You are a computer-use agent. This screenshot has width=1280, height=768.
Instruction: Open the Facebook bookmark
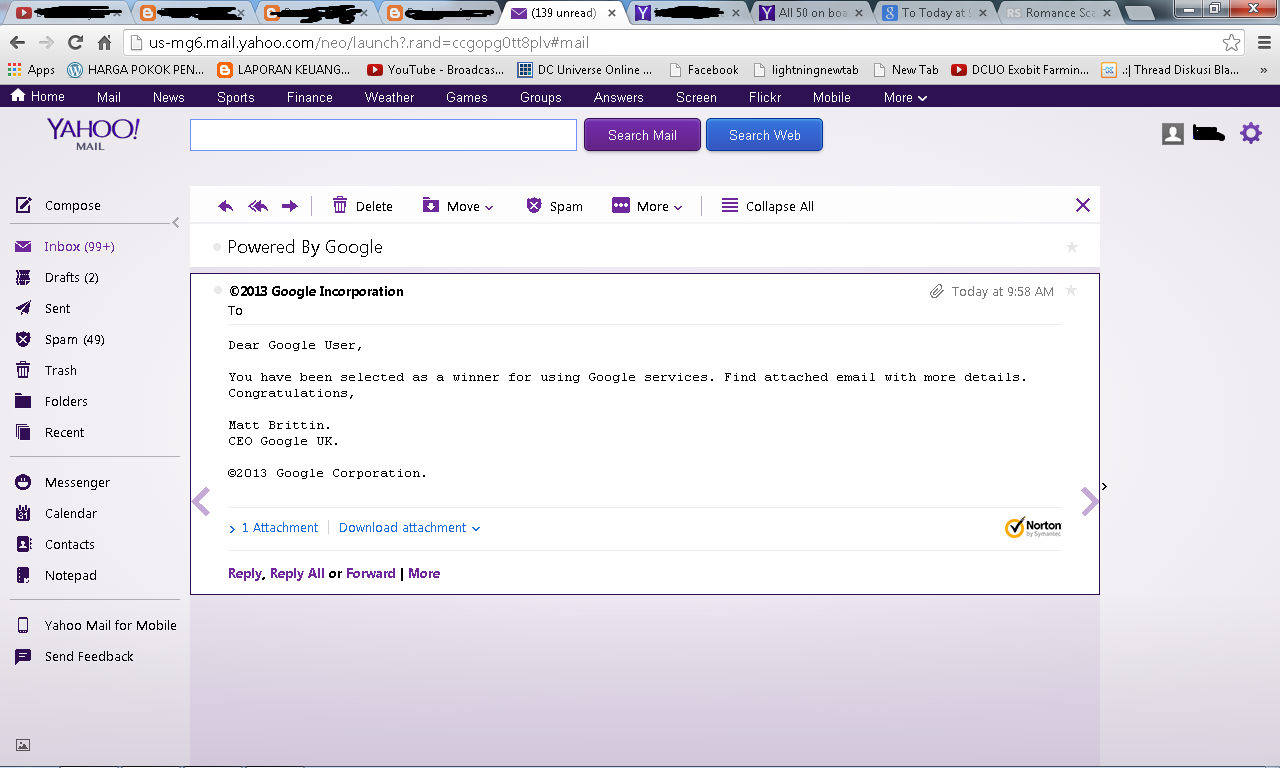pyautogui.click(x=703, y=70)
